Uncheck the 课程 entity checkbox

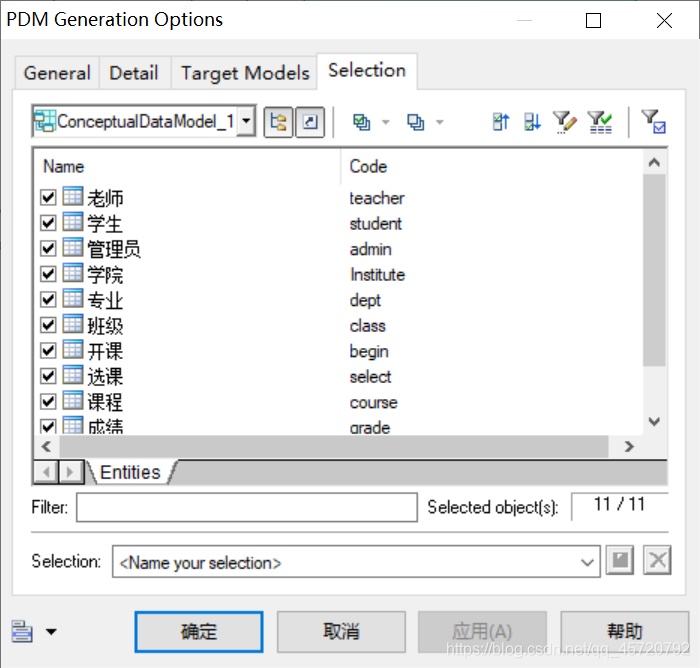48,401
